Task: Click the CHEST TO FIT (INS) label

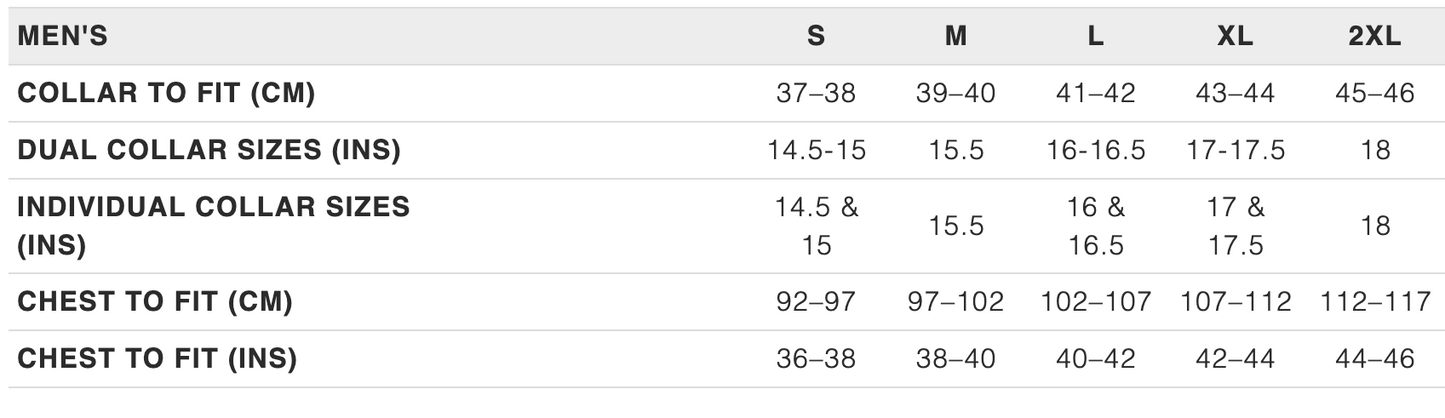Action: (x=157, y=359)
